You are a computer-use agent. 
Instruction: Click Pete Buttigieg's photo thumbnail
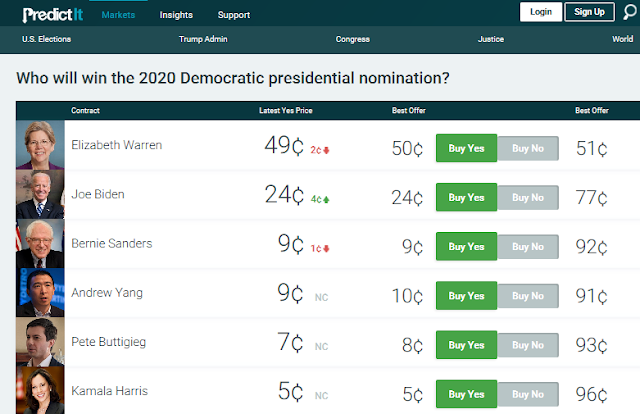click(x=40, y=343)
